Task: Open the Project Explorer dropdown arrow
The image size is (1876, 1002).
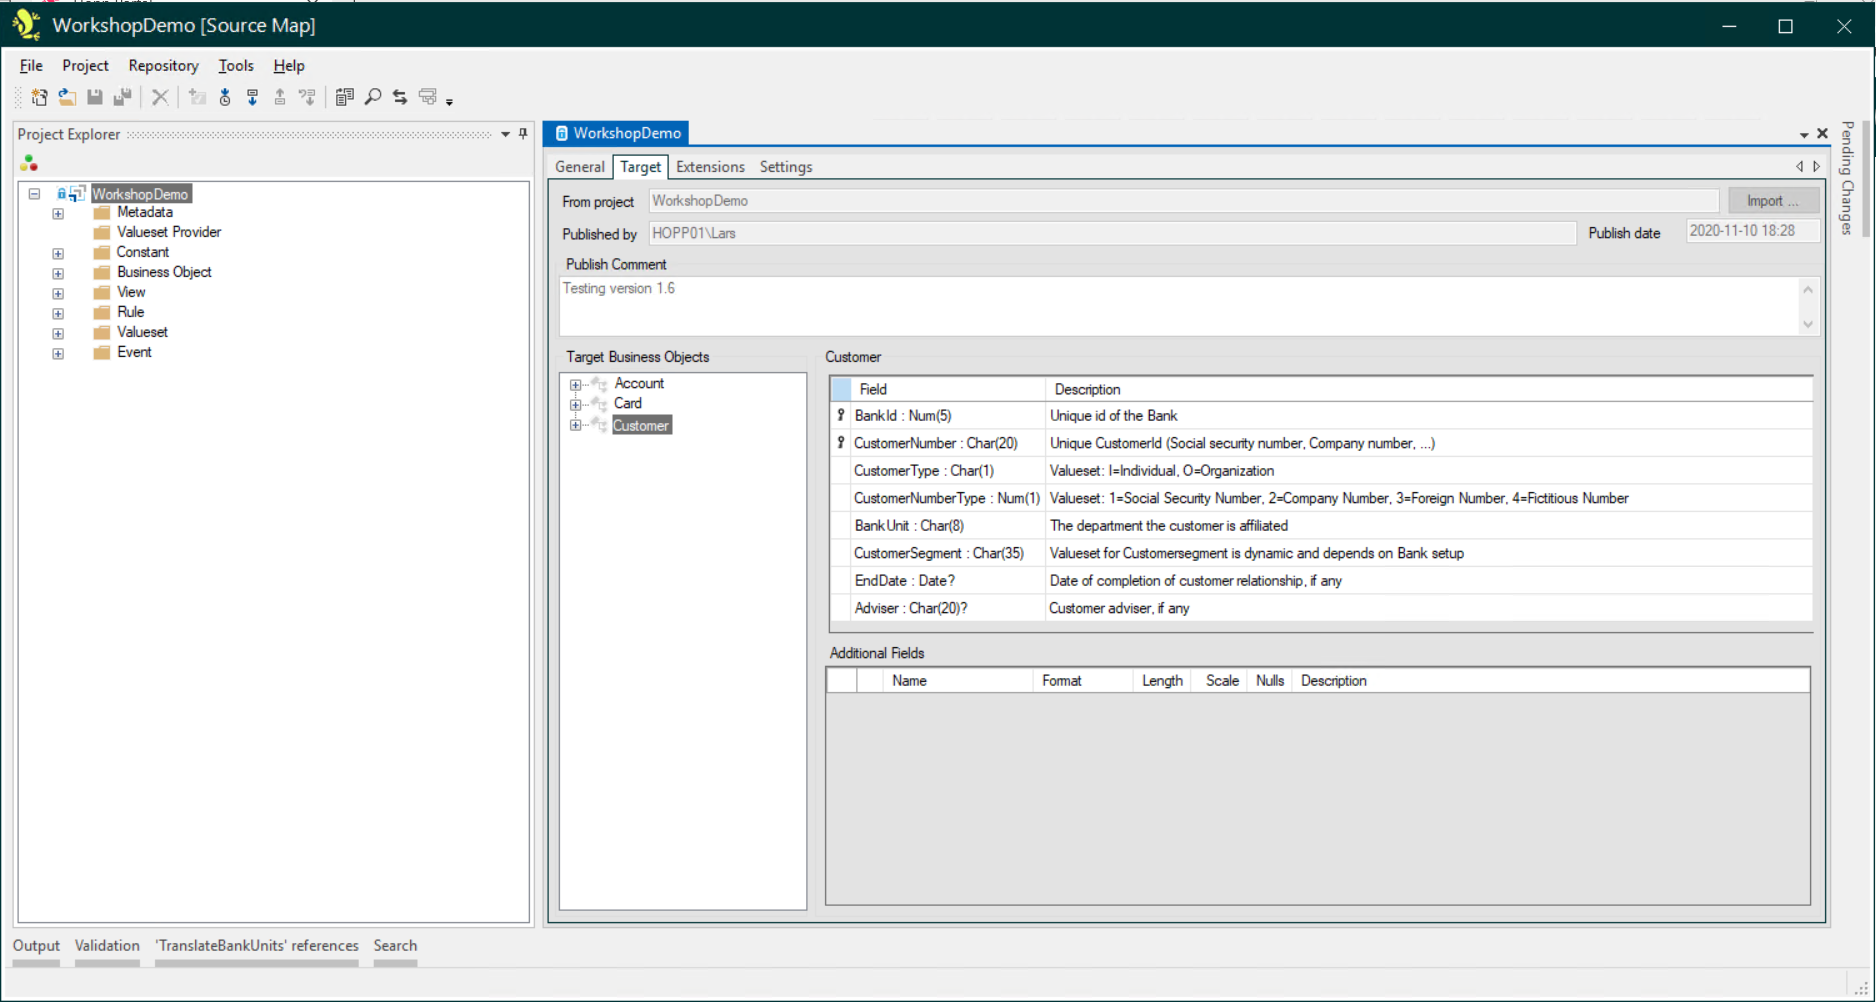Action: coord(505,134)
